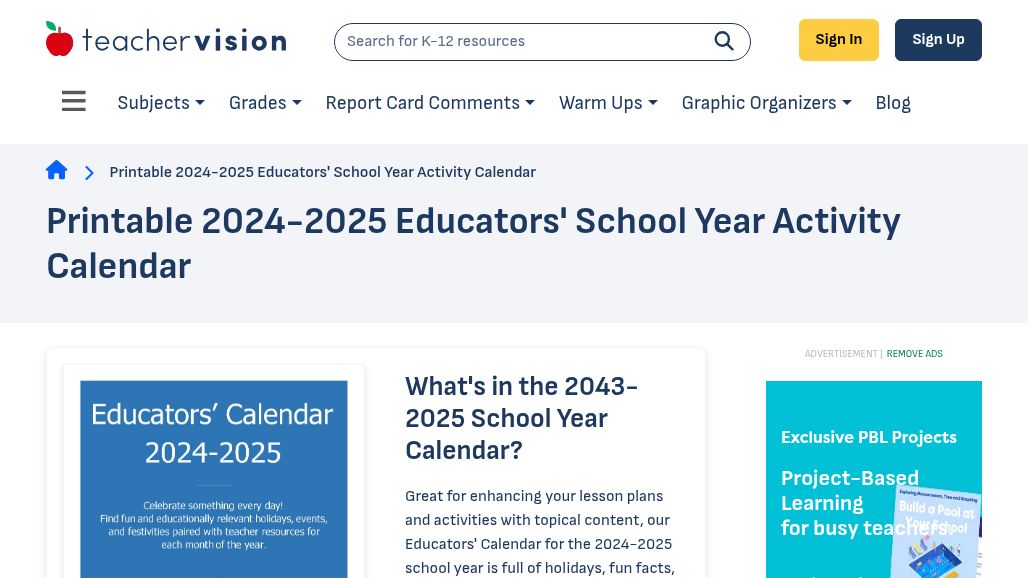Viewport: 1028px width, 578px height.
Task: Click the yellow Sign In button
Action: point(839,40)
